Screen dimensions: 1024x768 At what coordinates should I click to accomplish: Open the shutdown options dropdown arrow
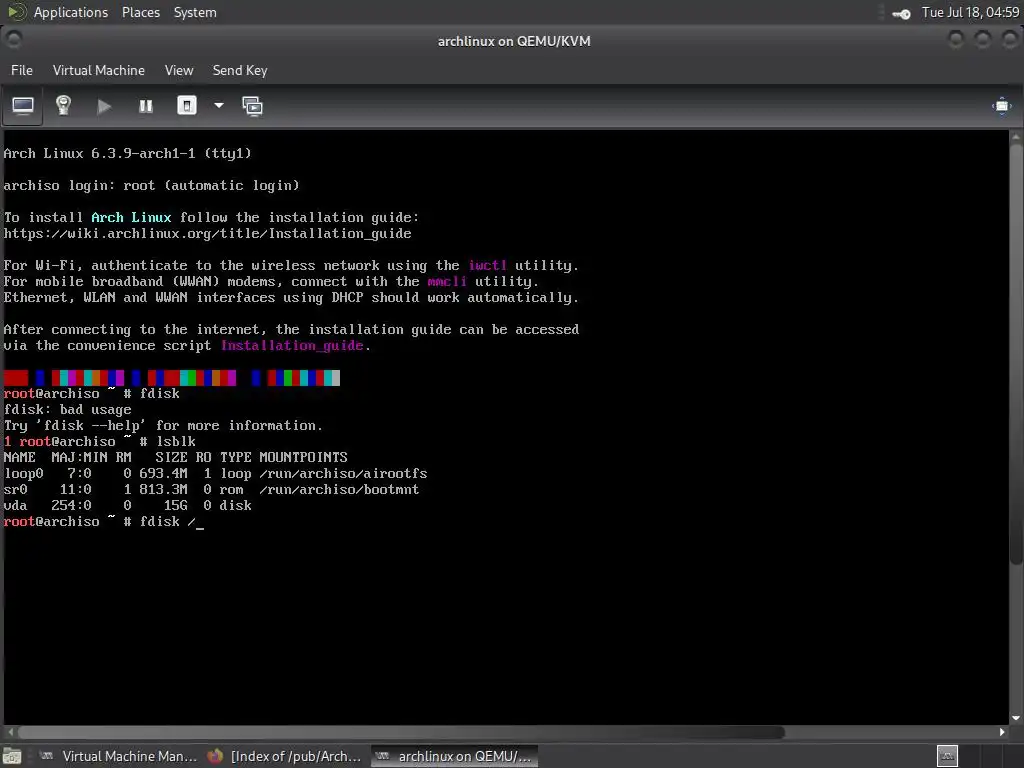pyautogui.click(x=219, y=105)
